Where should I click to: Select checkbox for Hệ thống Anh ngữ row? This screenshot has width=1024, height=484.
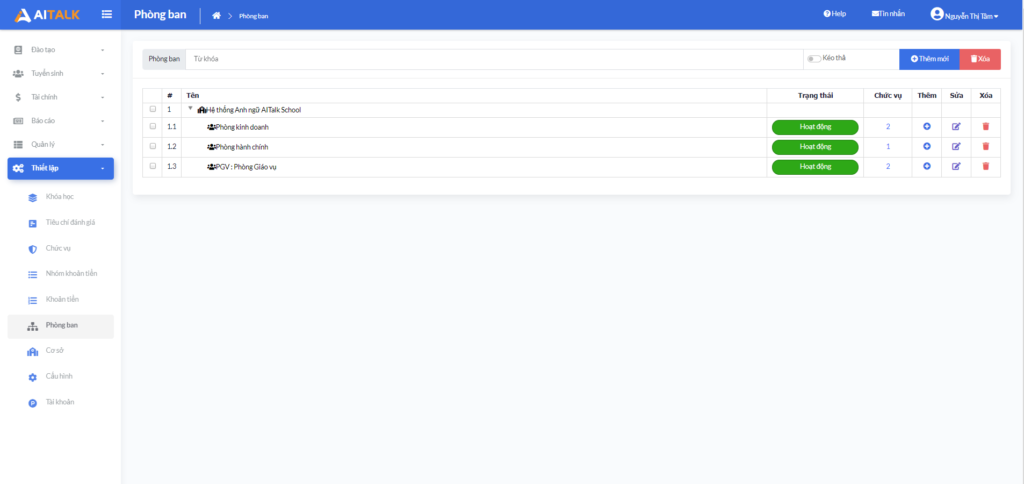(153, 109)
